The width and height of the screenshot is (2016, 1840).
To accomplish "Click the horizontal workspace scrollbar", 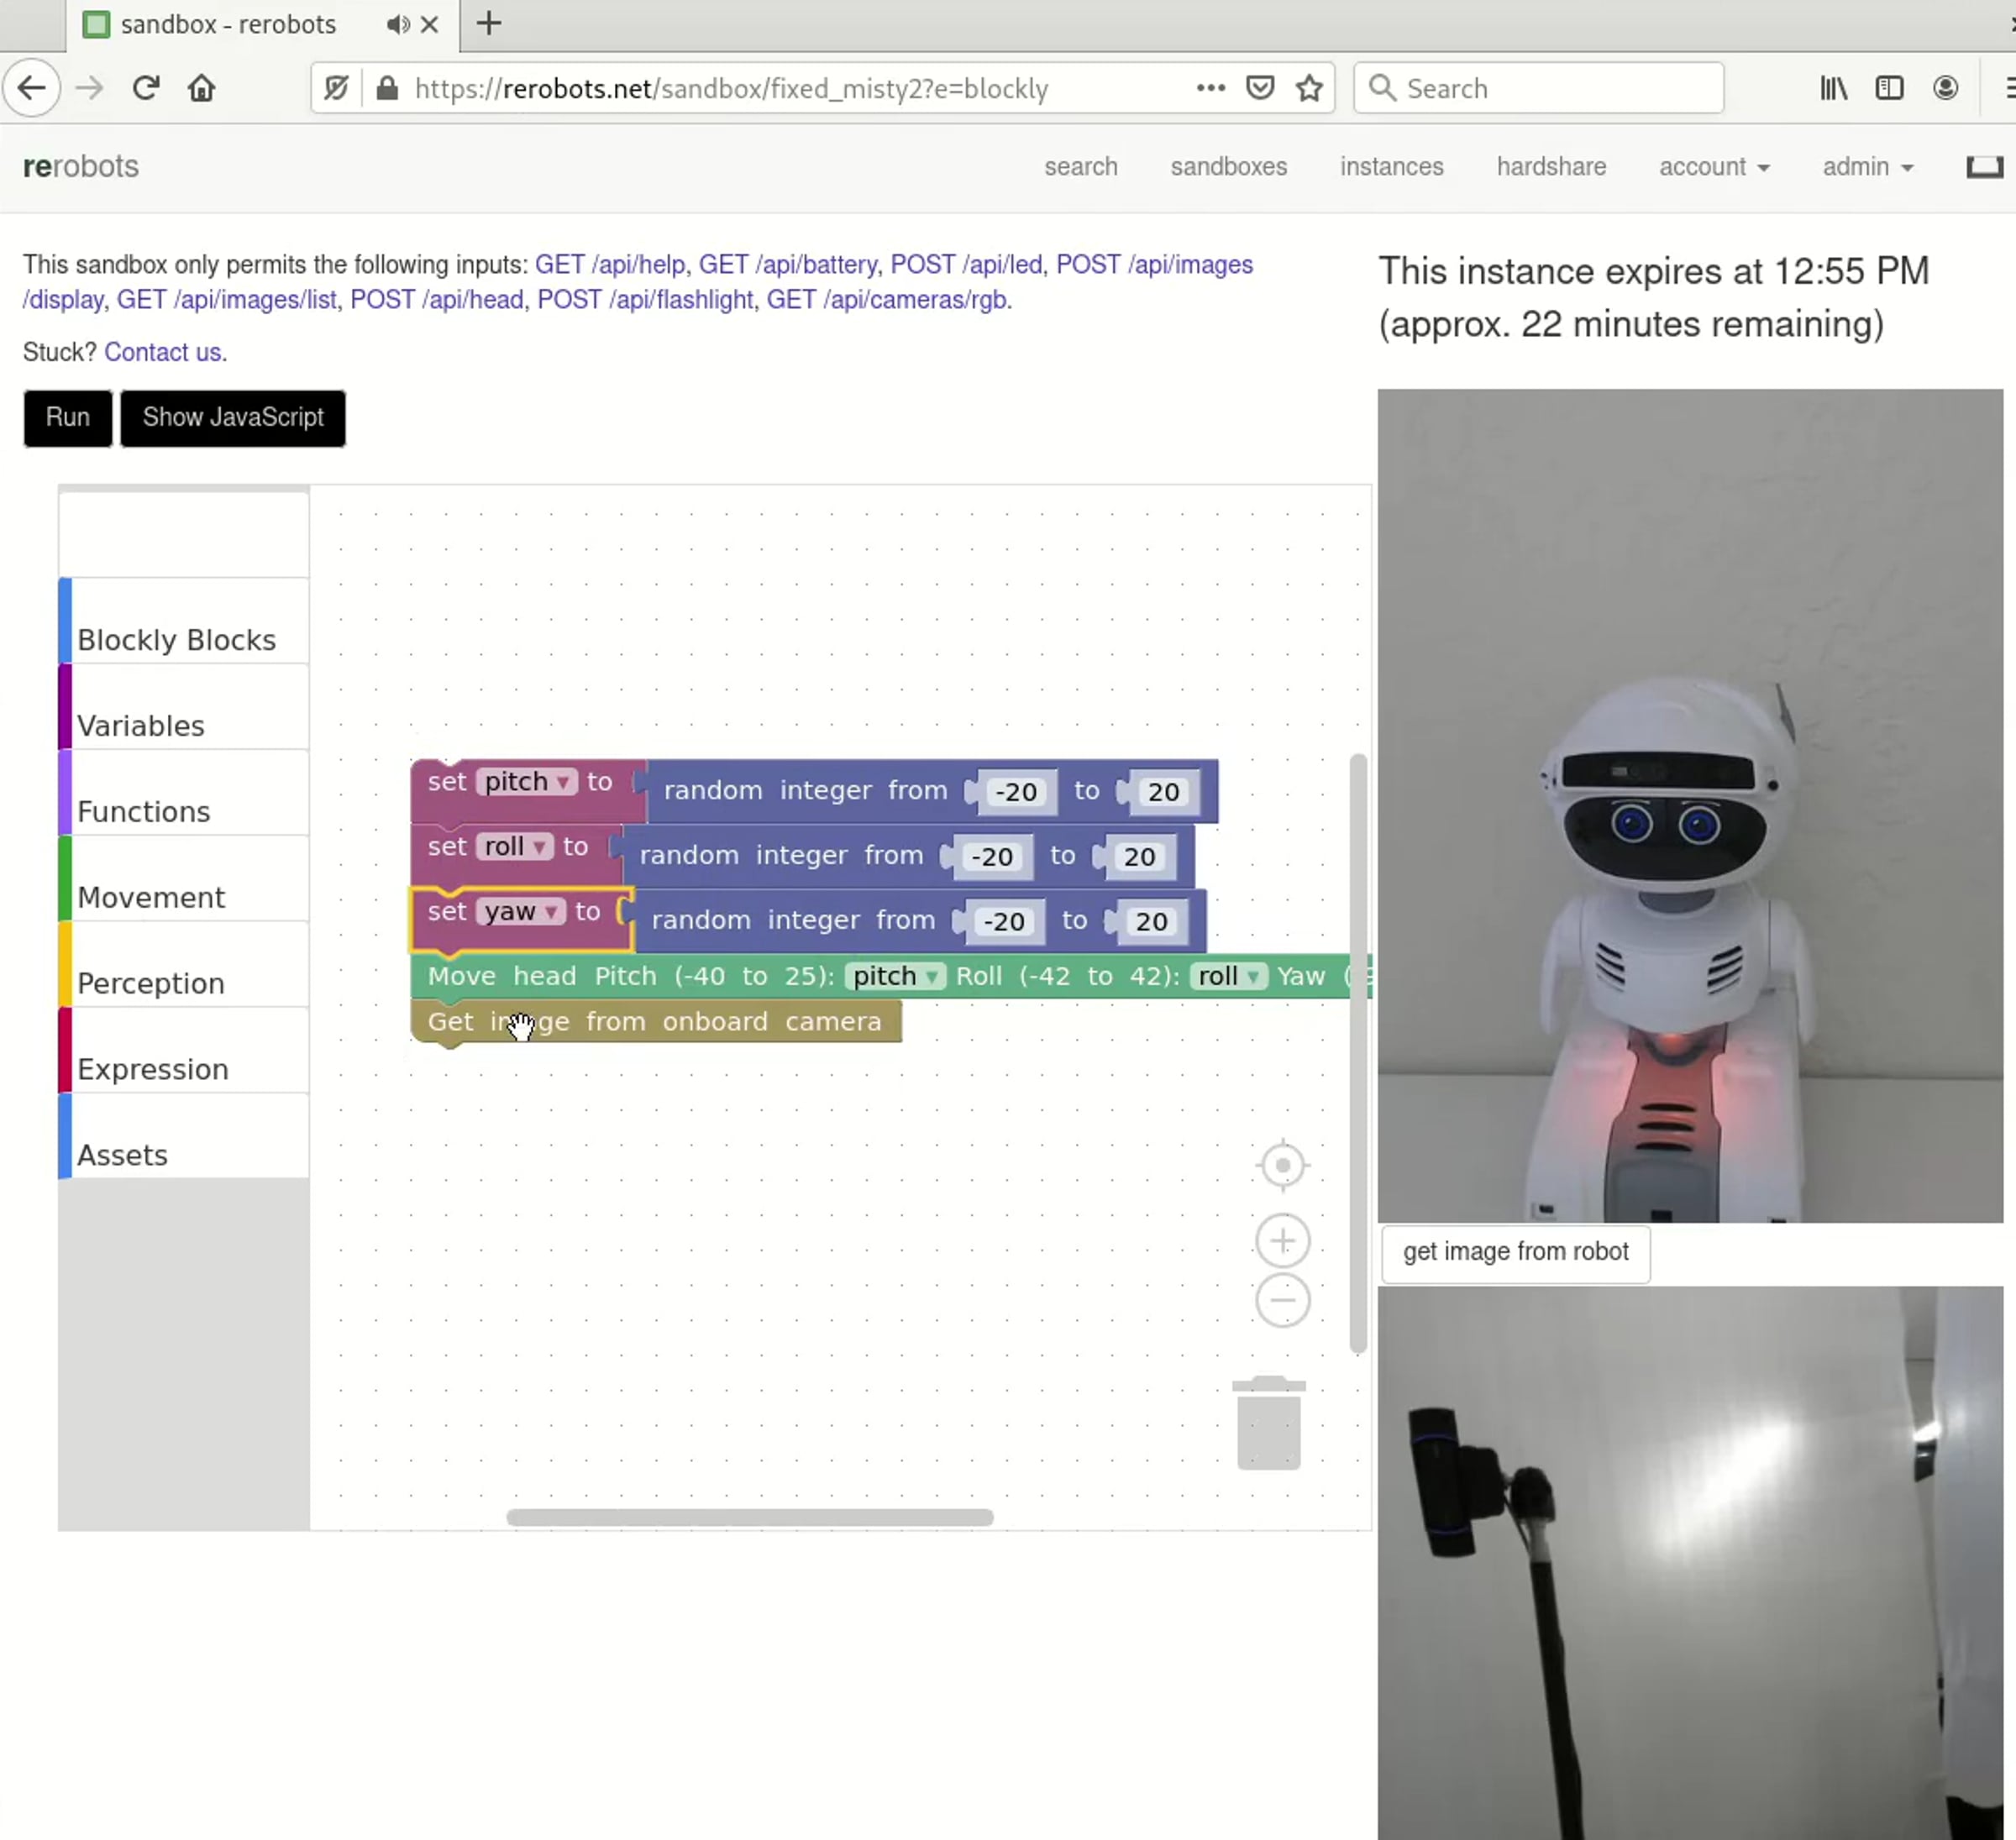I will click(x=749, y=1517).
